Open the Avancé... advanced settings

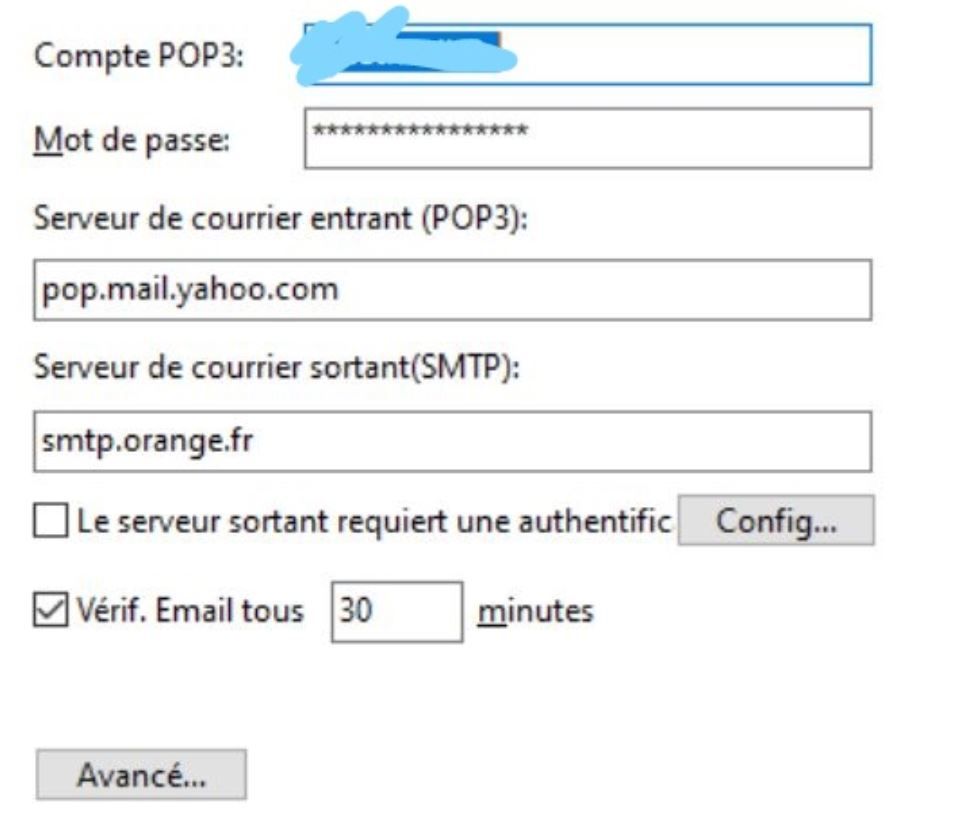click(141, 775)
